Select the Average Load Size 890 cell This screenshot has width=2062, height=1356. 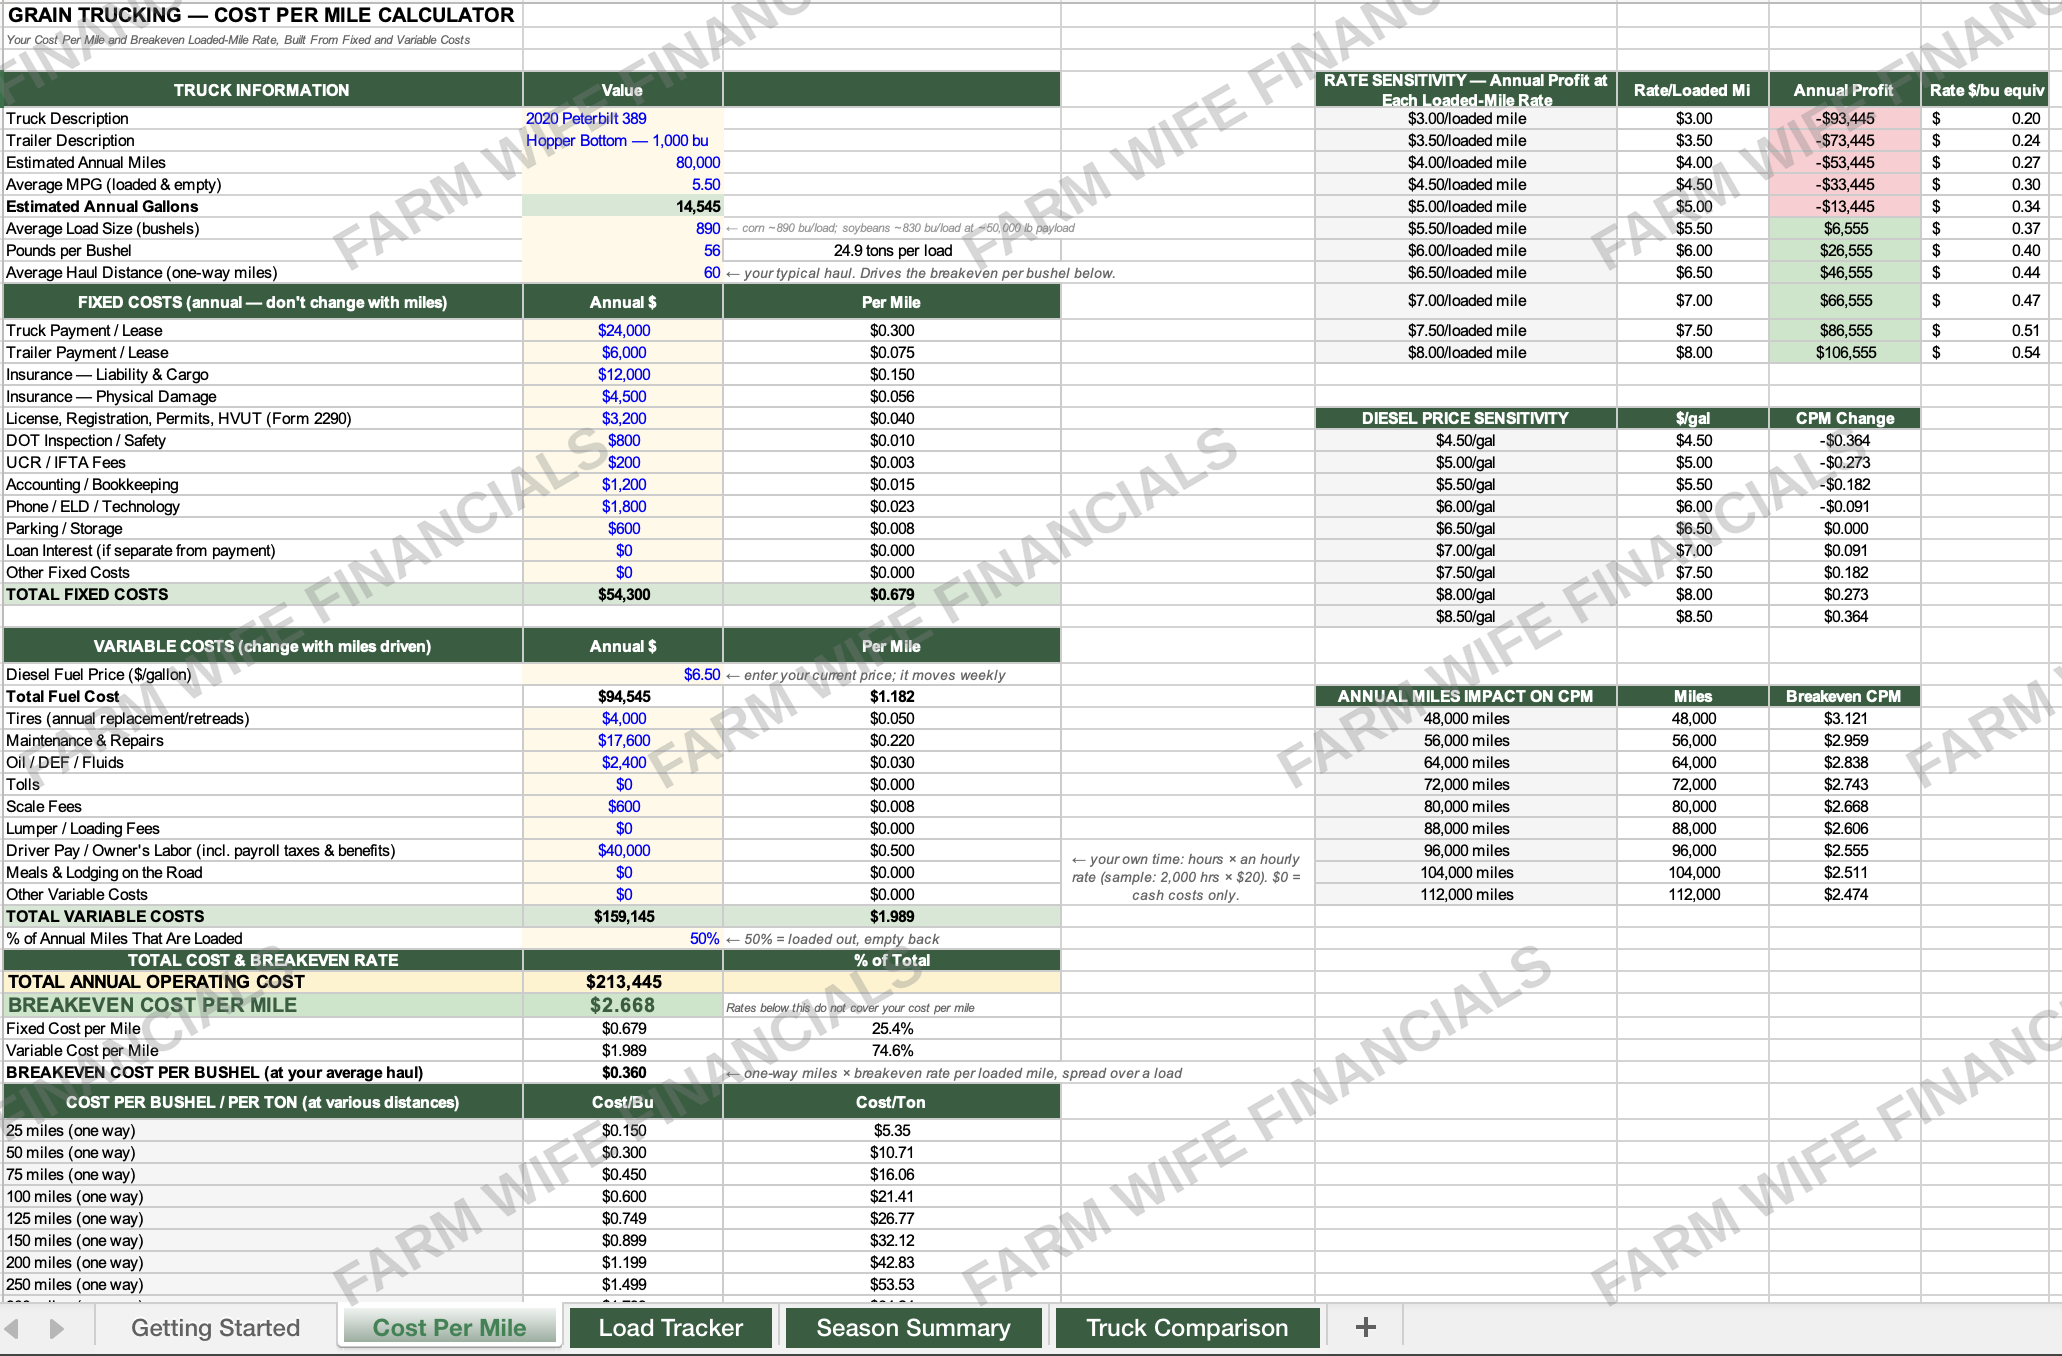pos(622,228)
